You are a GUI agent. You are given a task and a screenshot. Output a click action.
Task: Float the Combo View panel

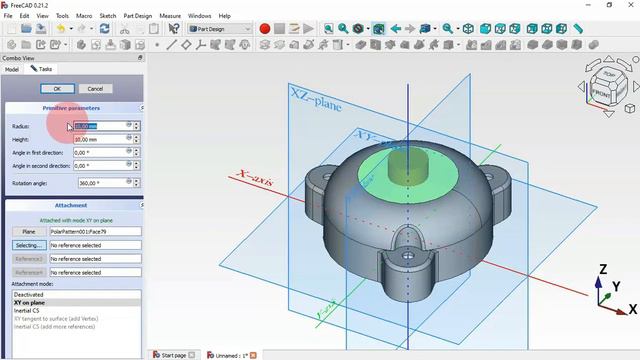tap(140, 58)
